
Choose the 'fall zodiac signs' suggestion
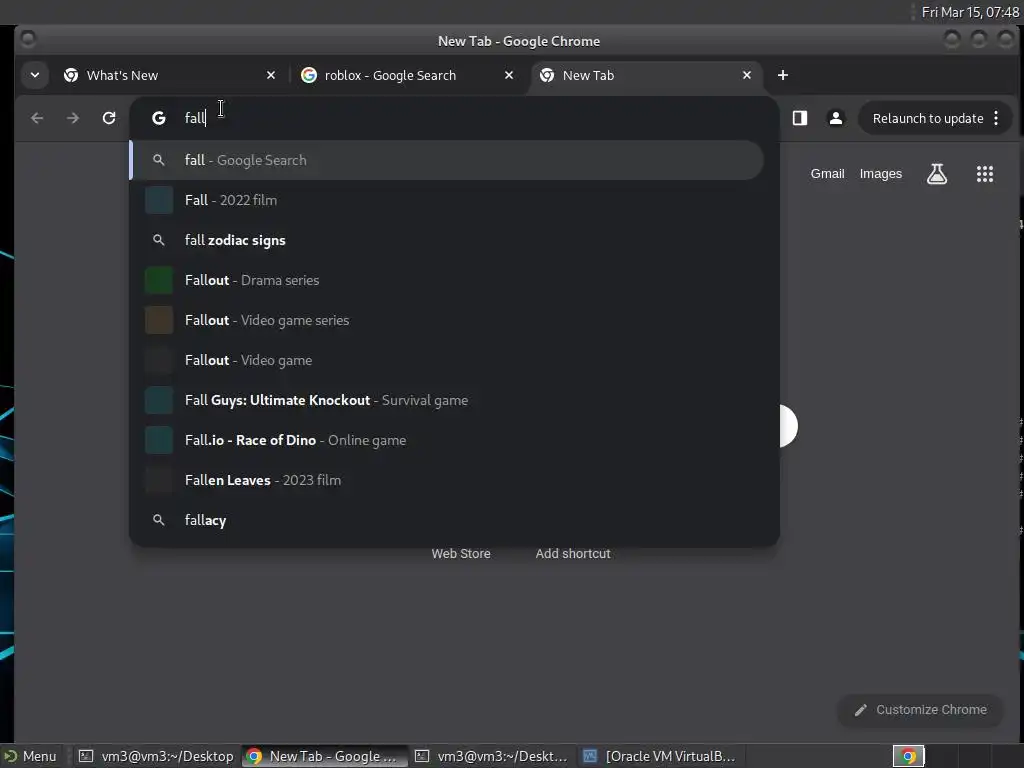tap(447, 240)
